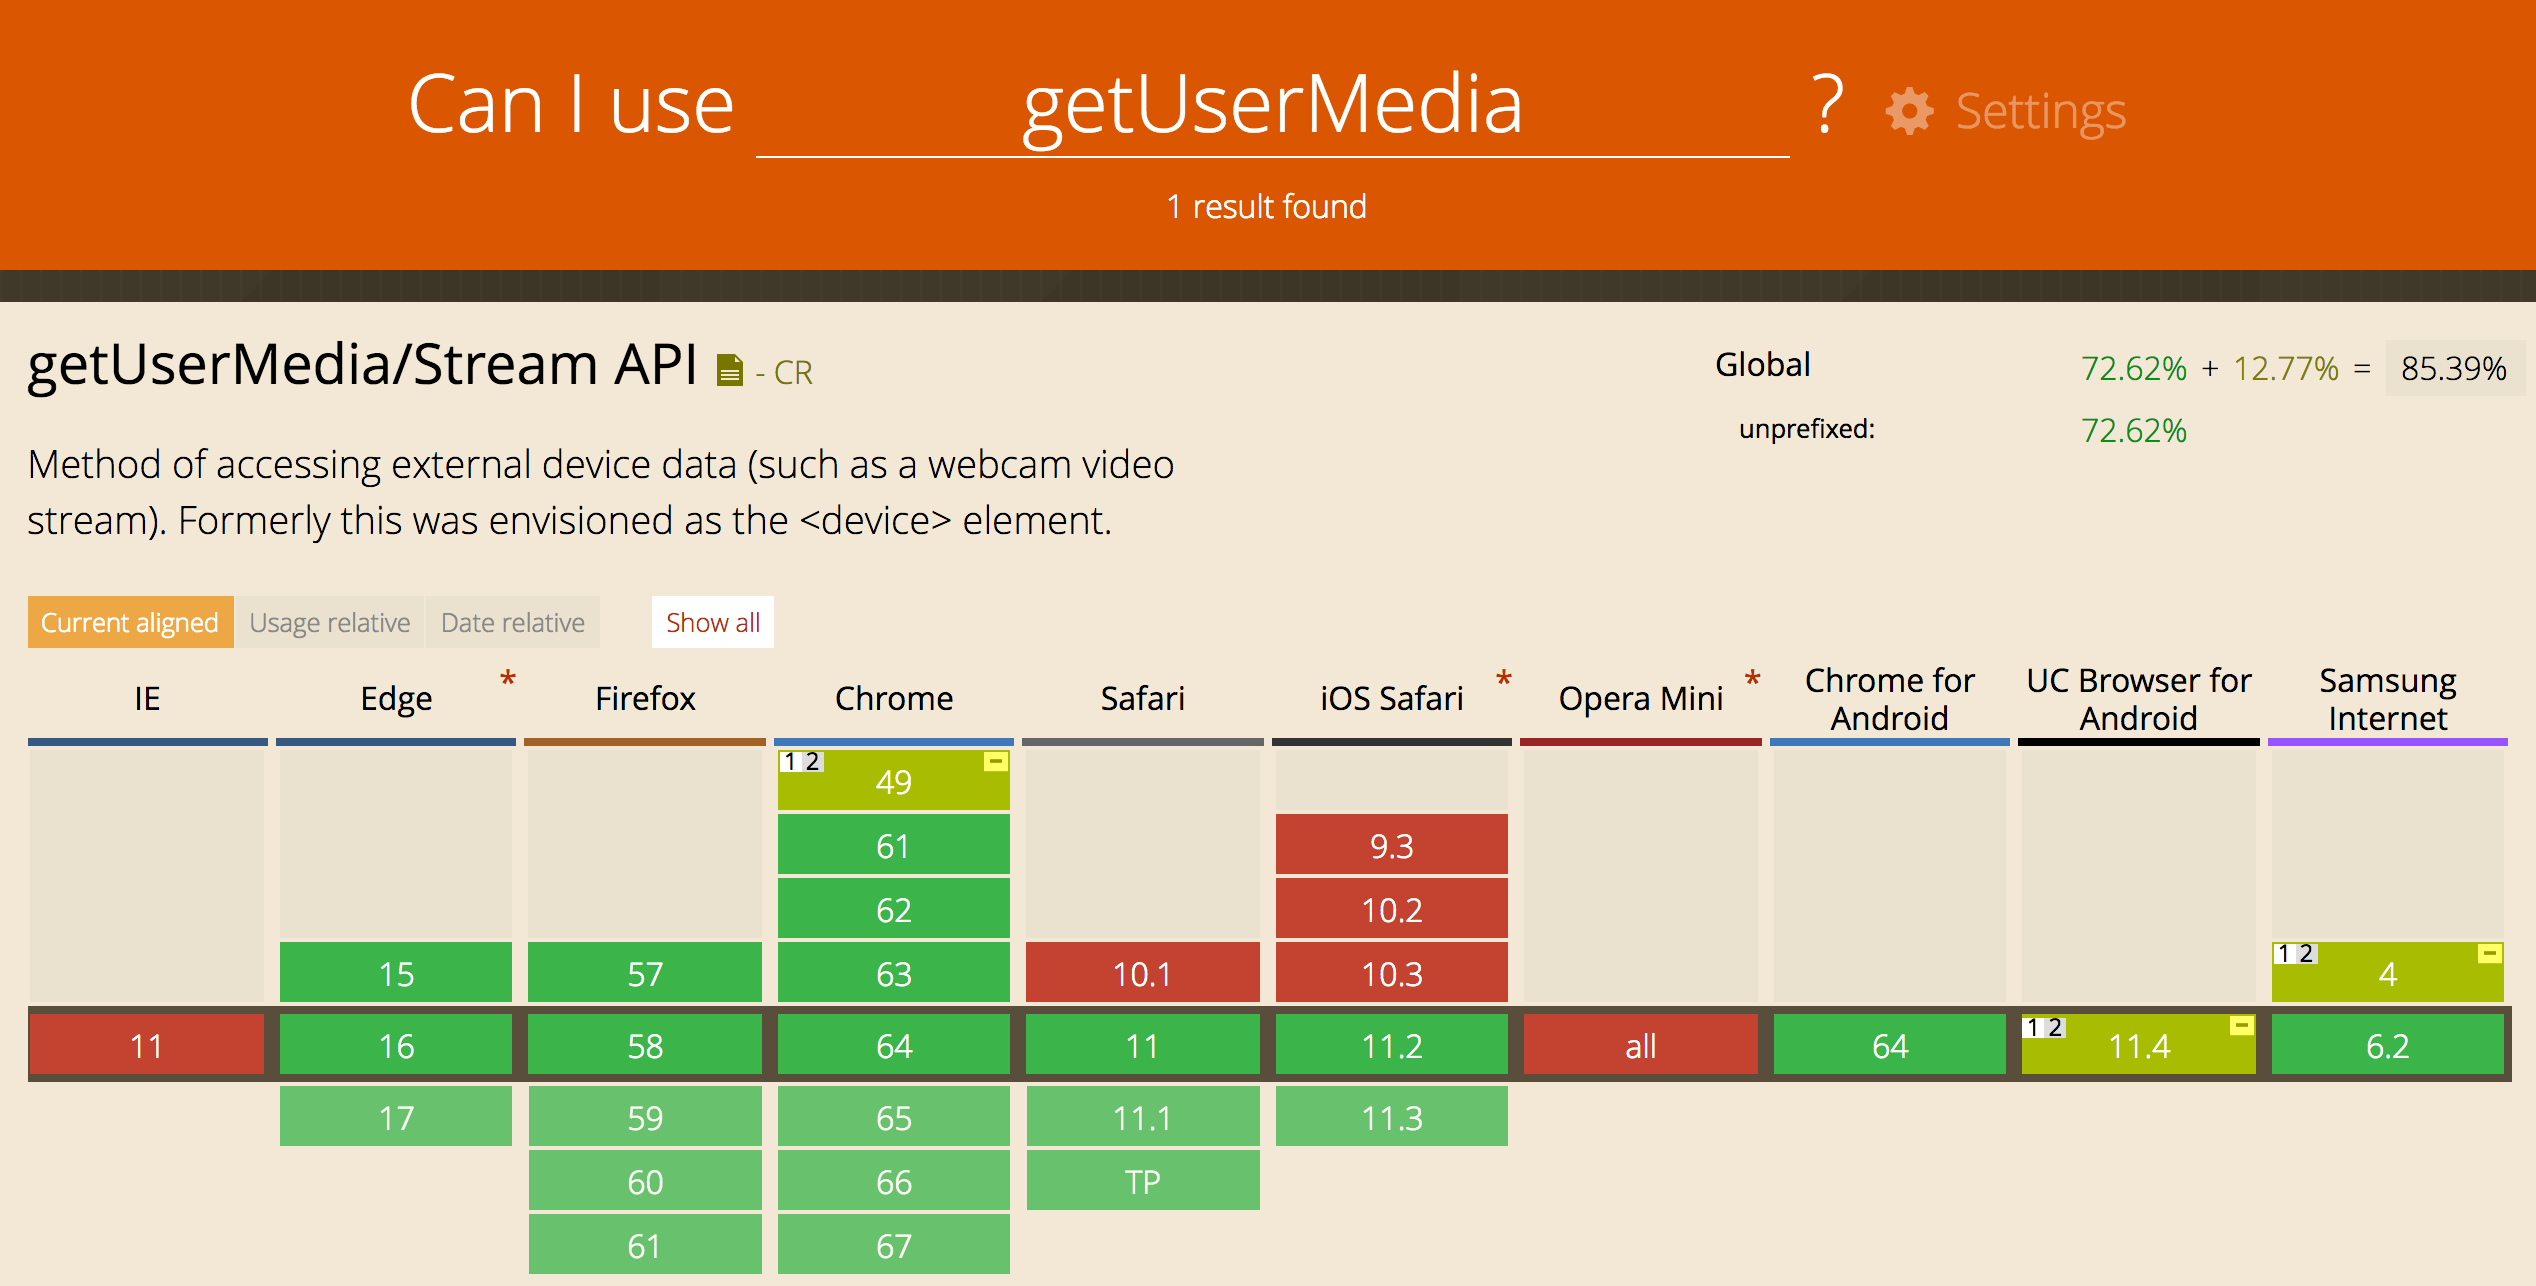
Task: Select the iOS Safari 11.3 cell
Action: 1392,1116
